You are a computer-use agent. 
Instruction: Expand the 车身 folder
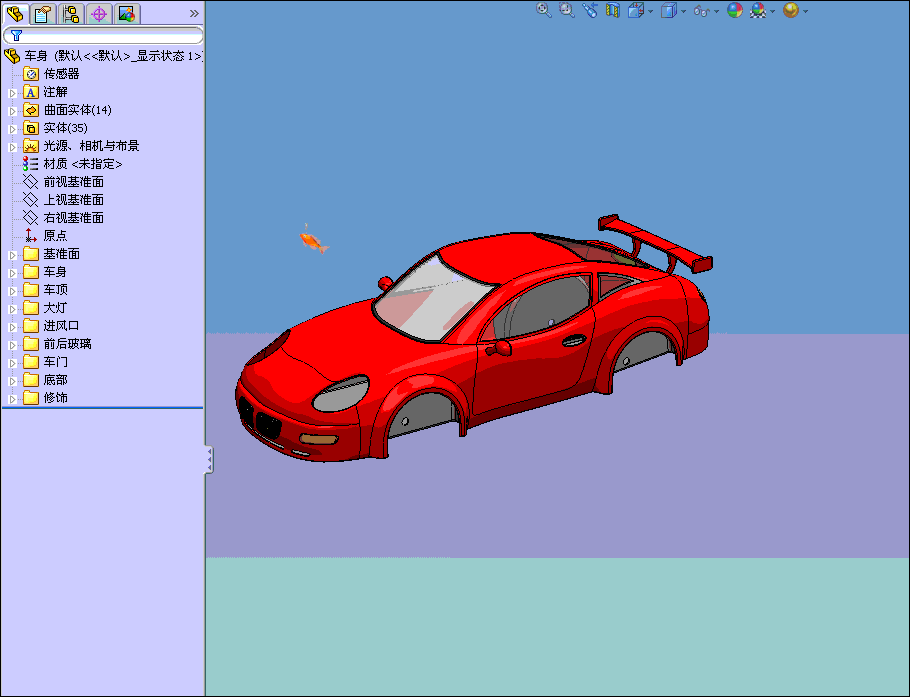tap(13, 273)
